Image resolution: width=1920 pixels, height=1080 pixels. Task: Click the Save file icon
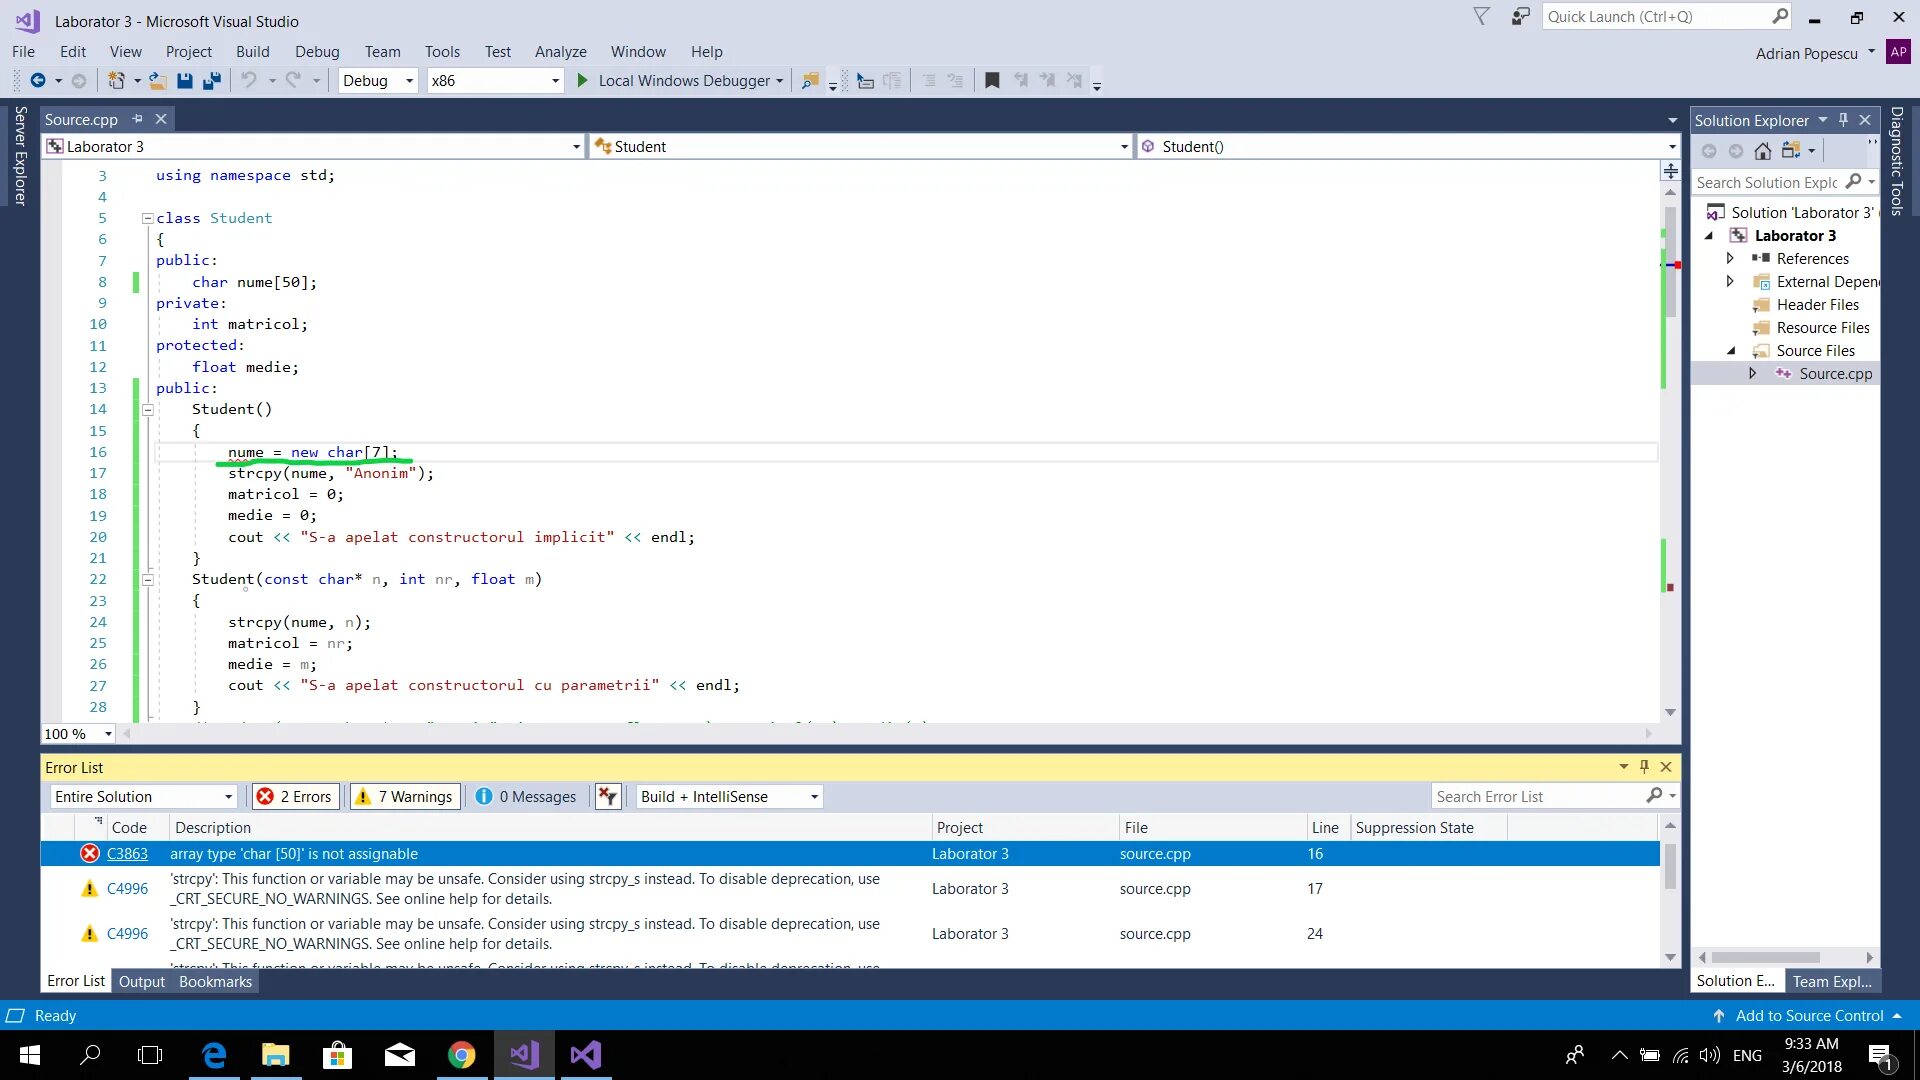pyautogui.click(x=184, y=81)
